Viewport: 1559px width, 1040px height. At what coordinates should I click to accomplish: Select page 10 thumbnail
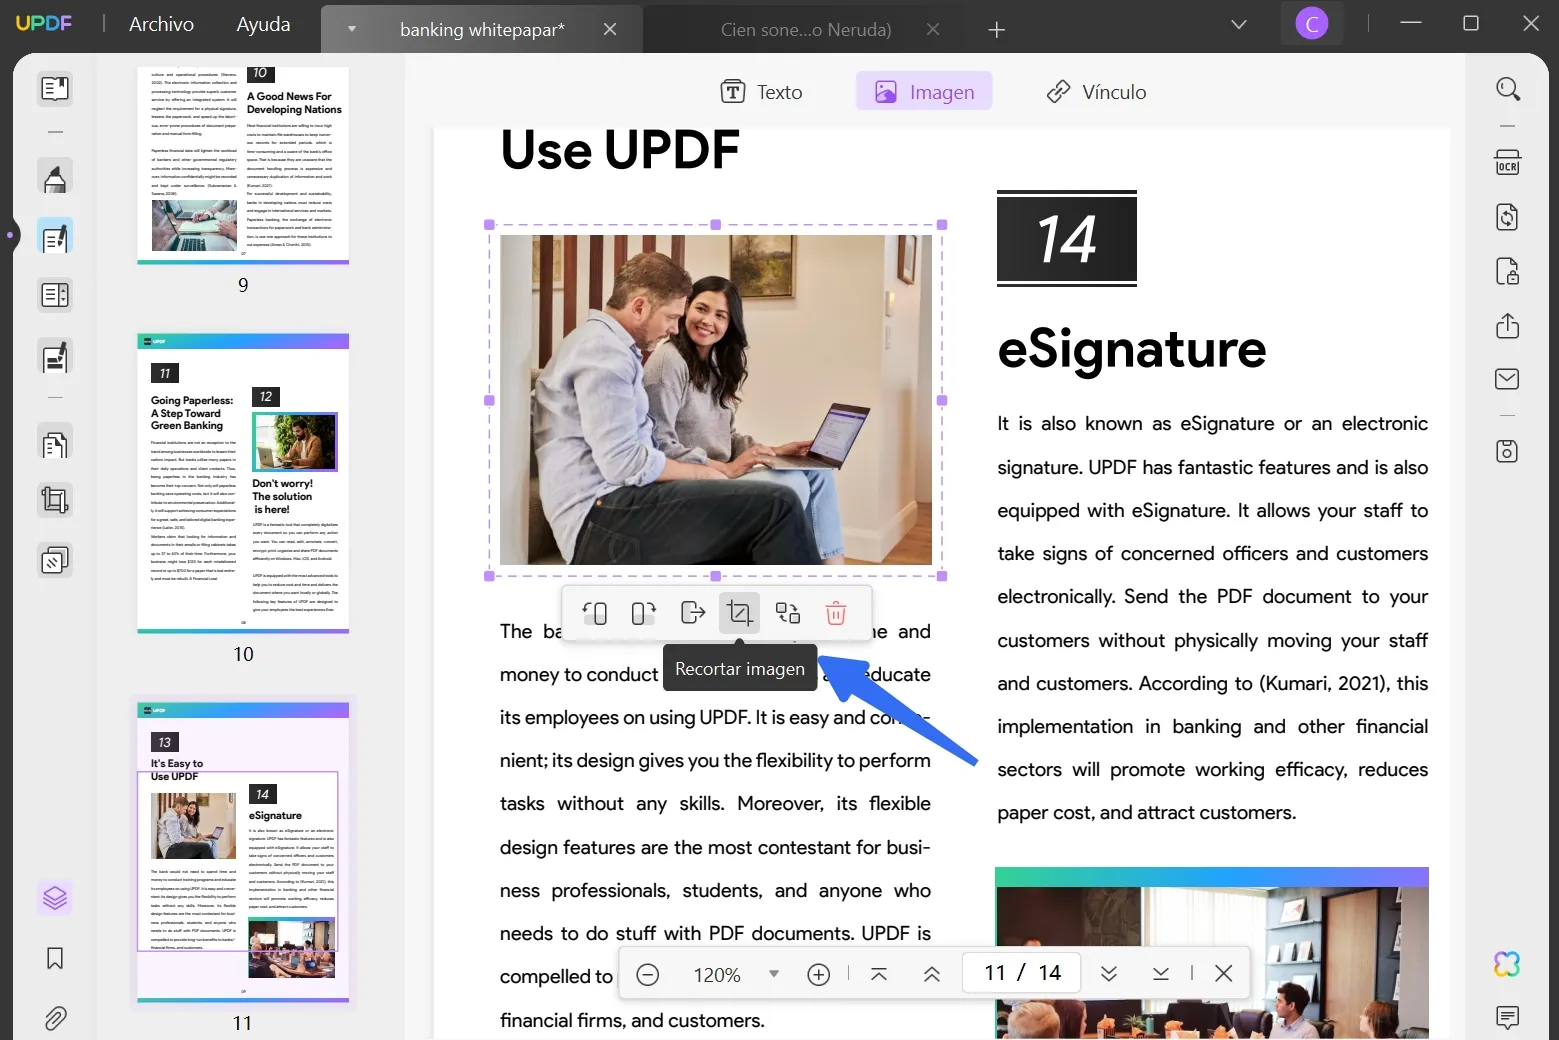pyautogui.click(x=243, y=484)
